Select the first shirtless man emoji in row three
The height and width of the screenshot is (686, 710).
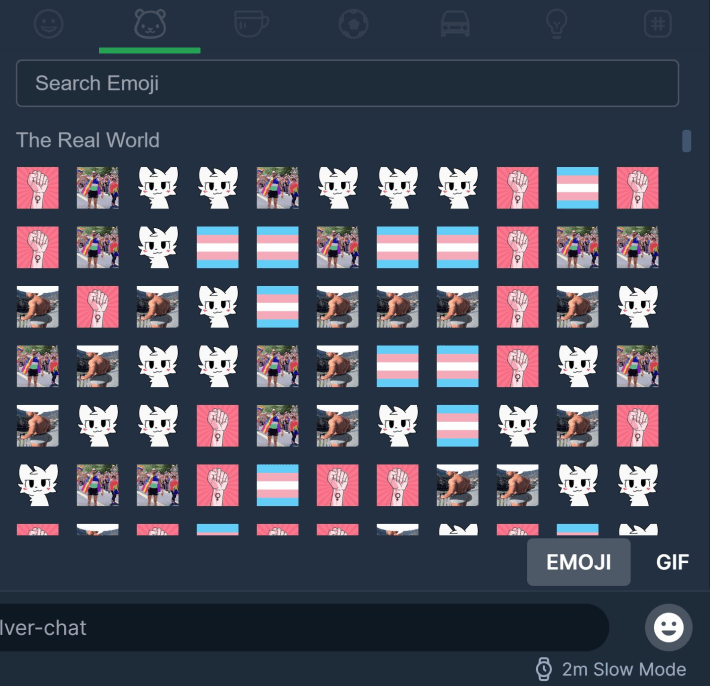click(x=38, y=307)
